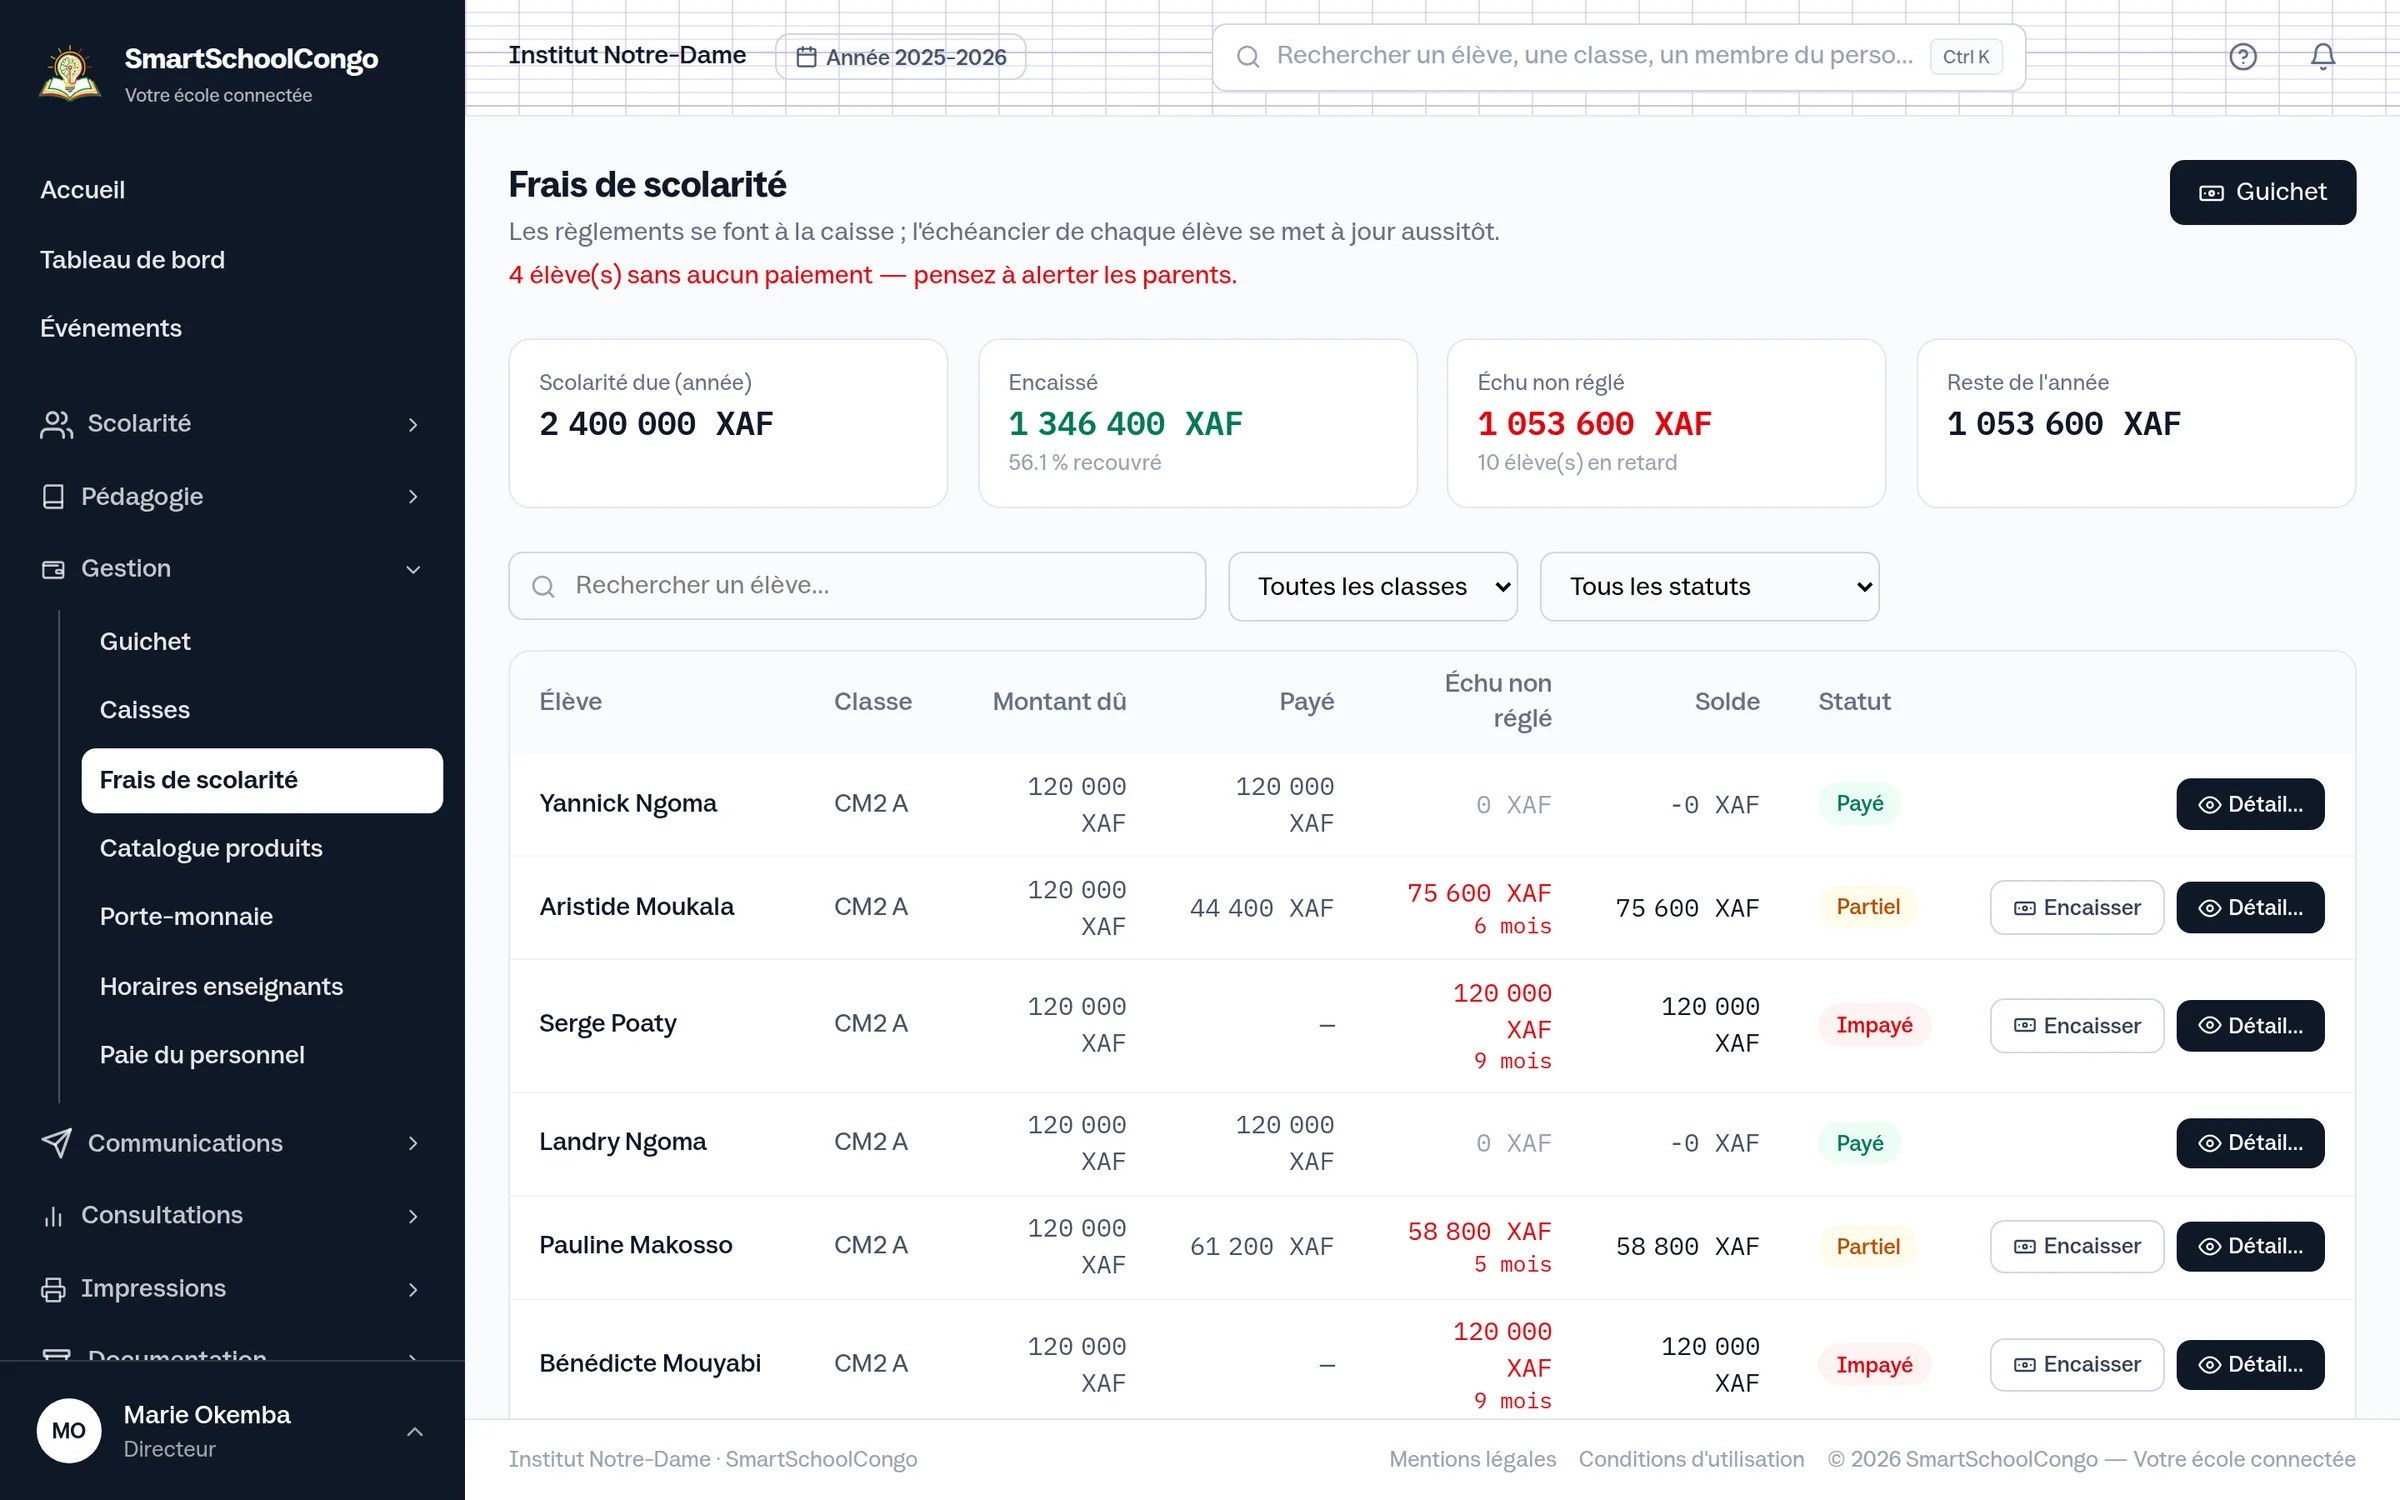
Task: Expand the Consultations section chevron
Action: [413, 1216]
